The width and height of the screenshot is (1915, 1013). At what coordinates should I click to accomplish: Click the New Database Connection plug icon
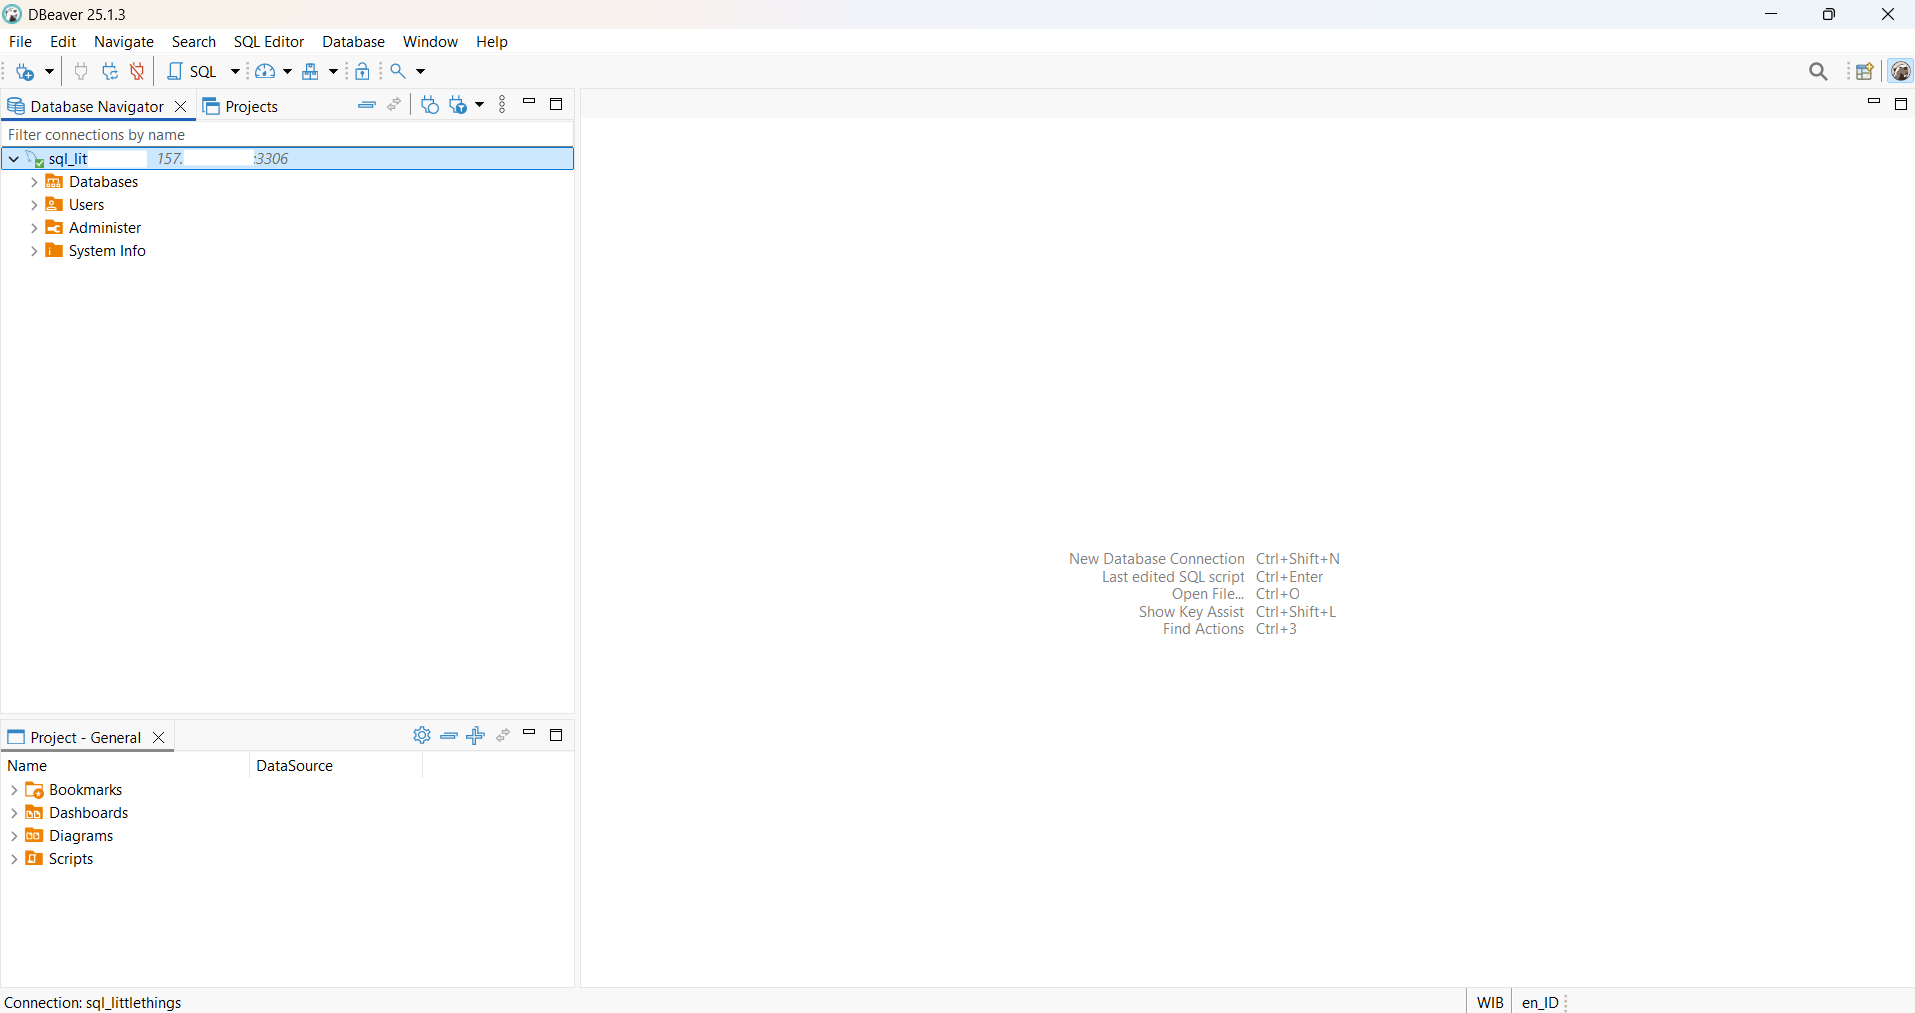click(25, 72)
